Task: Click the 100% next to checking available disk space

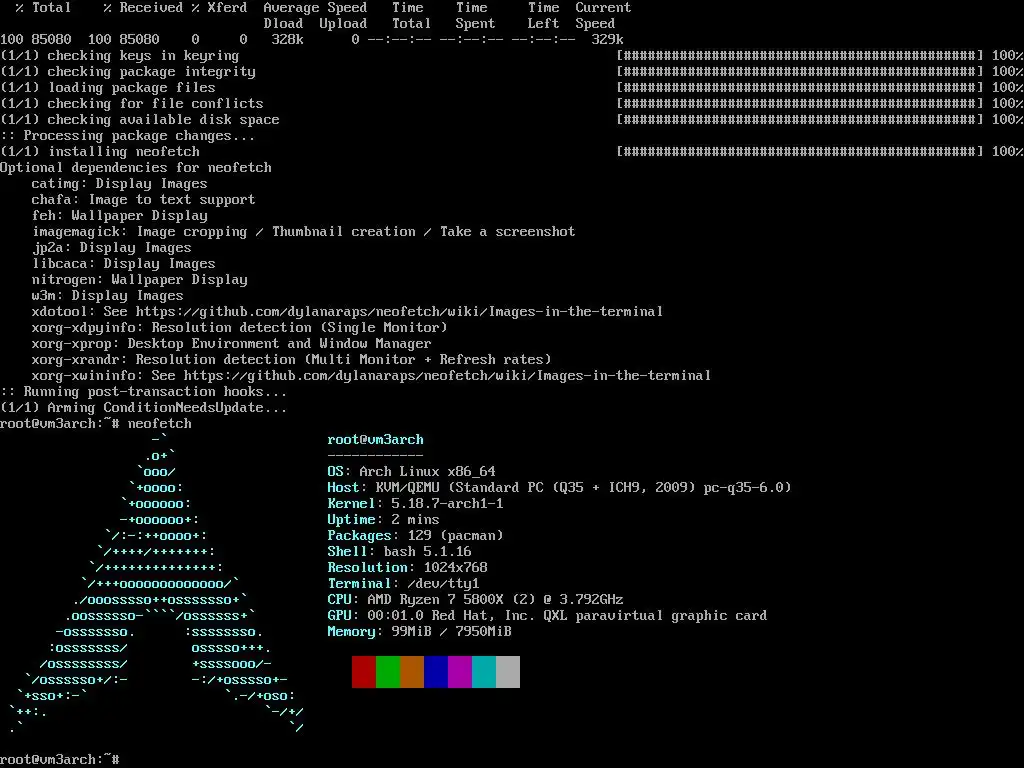Action: (x=1007, y=120)
